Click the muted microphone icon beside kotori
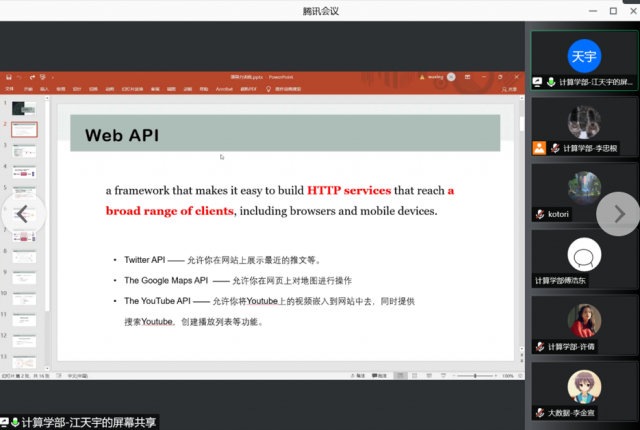The height and width of the screenshot is (430, 640). tap(541, 214)
